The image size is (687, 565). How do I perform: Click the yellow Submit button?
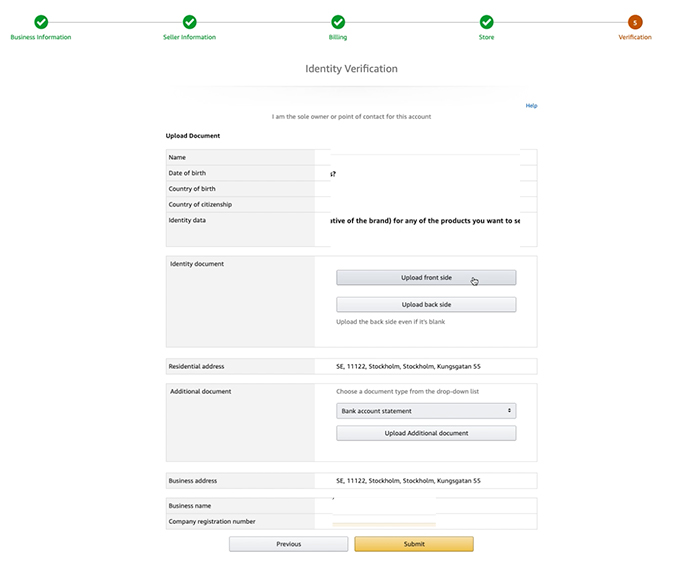(413, 544)
